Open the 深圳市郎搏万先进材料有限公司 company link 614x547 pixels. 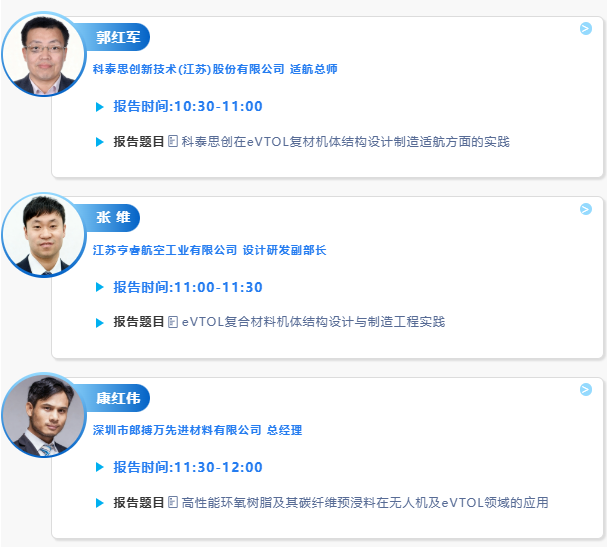pyautogui.click(x=177, y=430)
